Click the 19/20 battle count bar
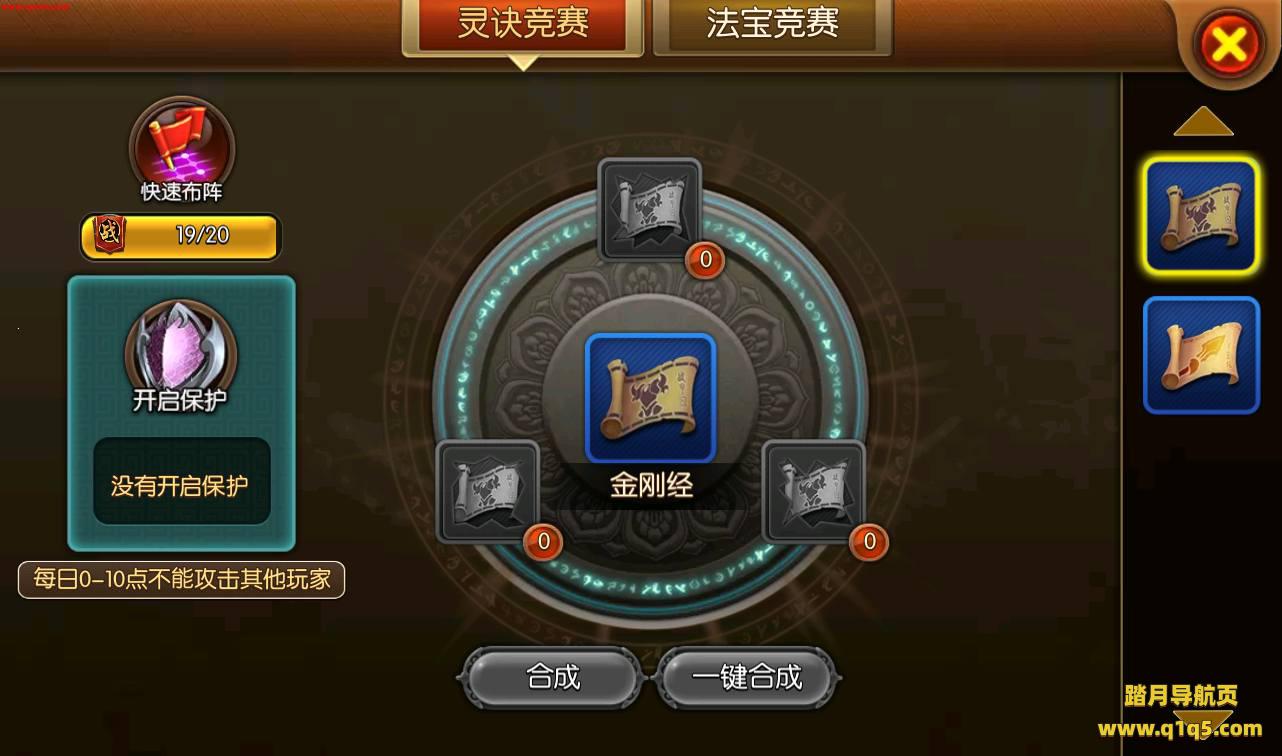Viewport: 1282px width, 756px height. 181,236
